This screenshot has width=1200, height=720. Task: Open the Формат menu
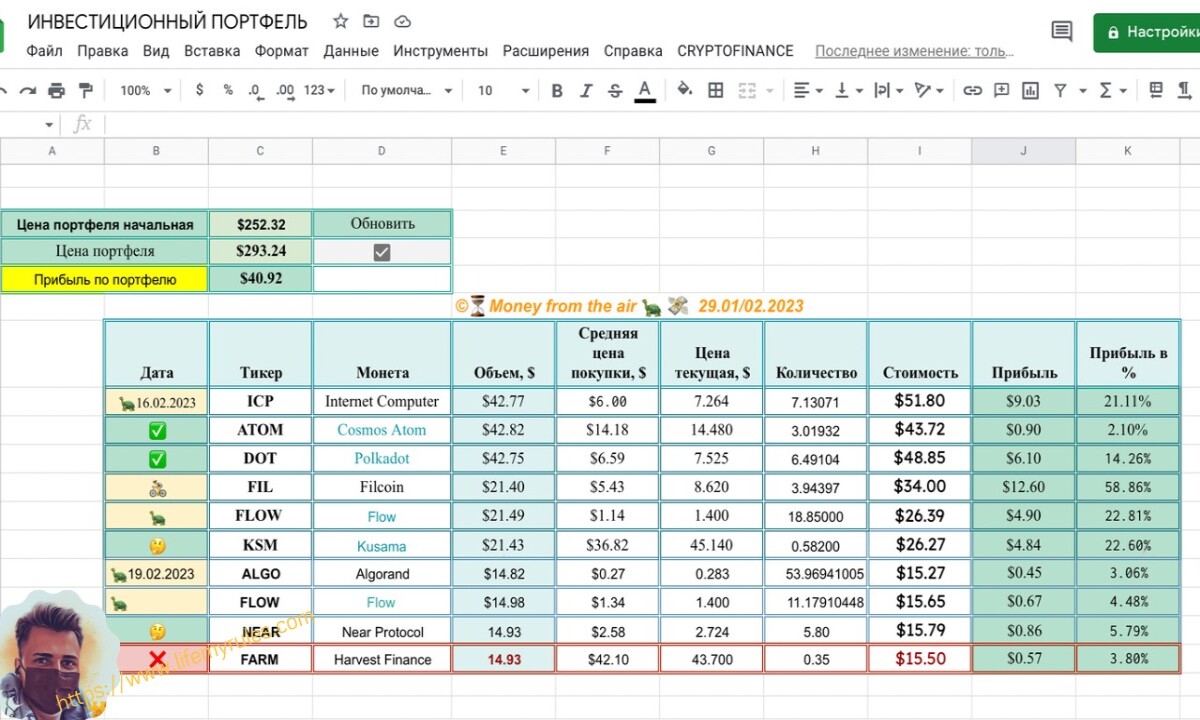click(282, 51)
